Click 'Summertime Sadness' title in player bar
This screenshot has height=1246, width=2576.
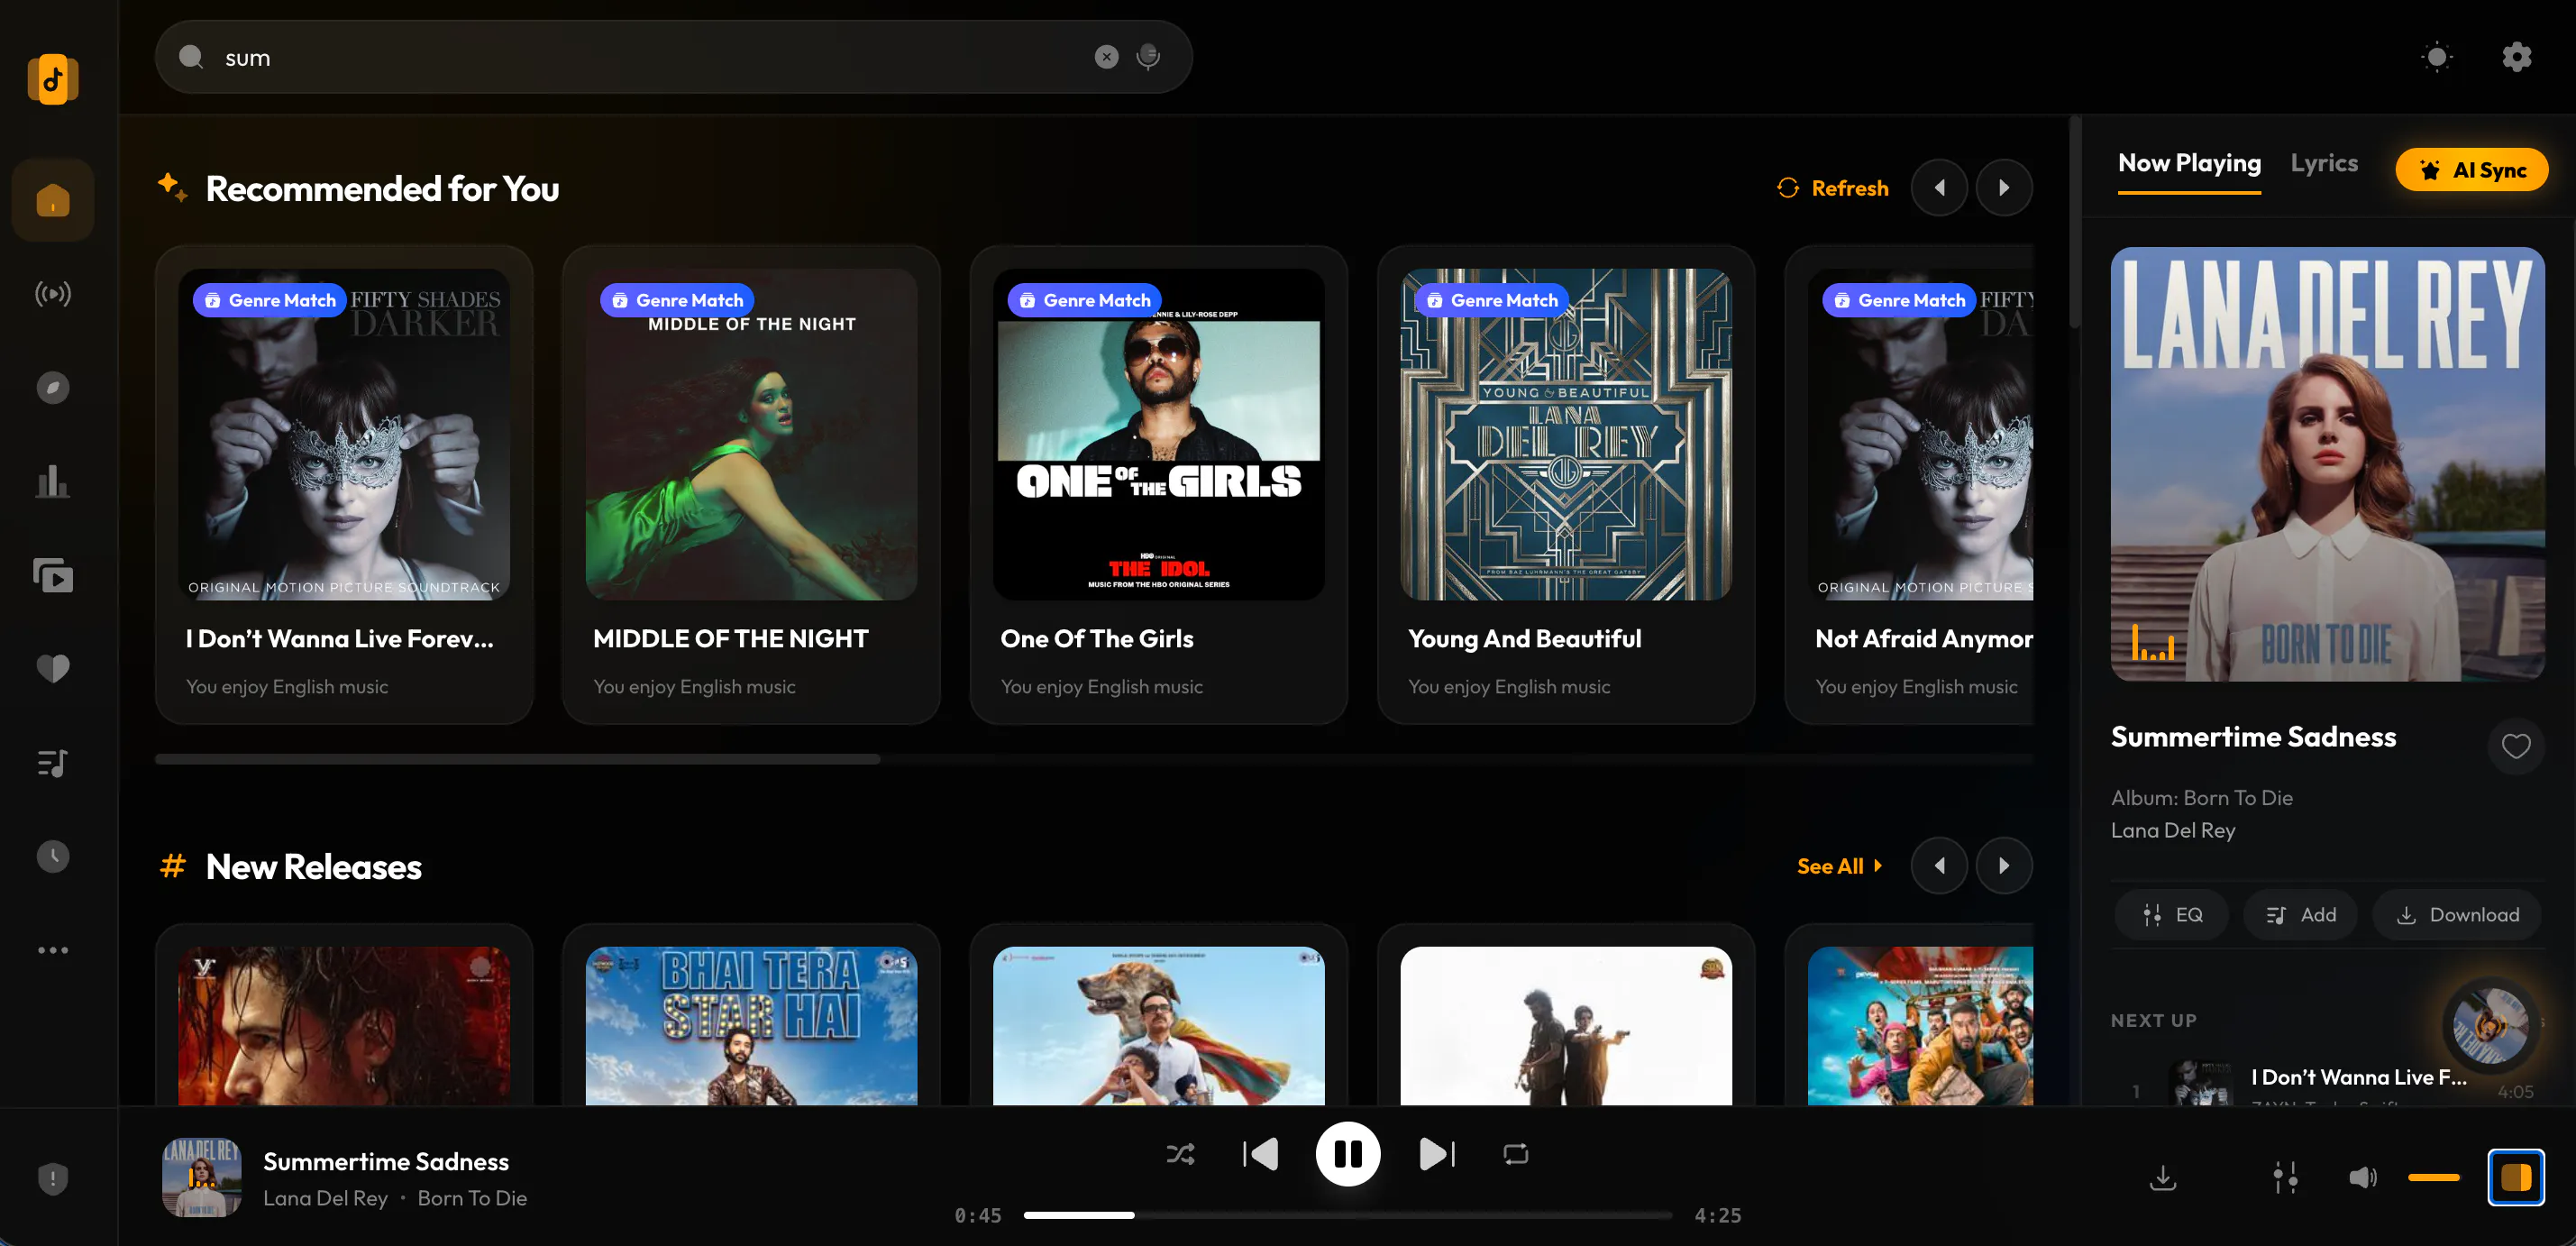[x=385, y=1161]
